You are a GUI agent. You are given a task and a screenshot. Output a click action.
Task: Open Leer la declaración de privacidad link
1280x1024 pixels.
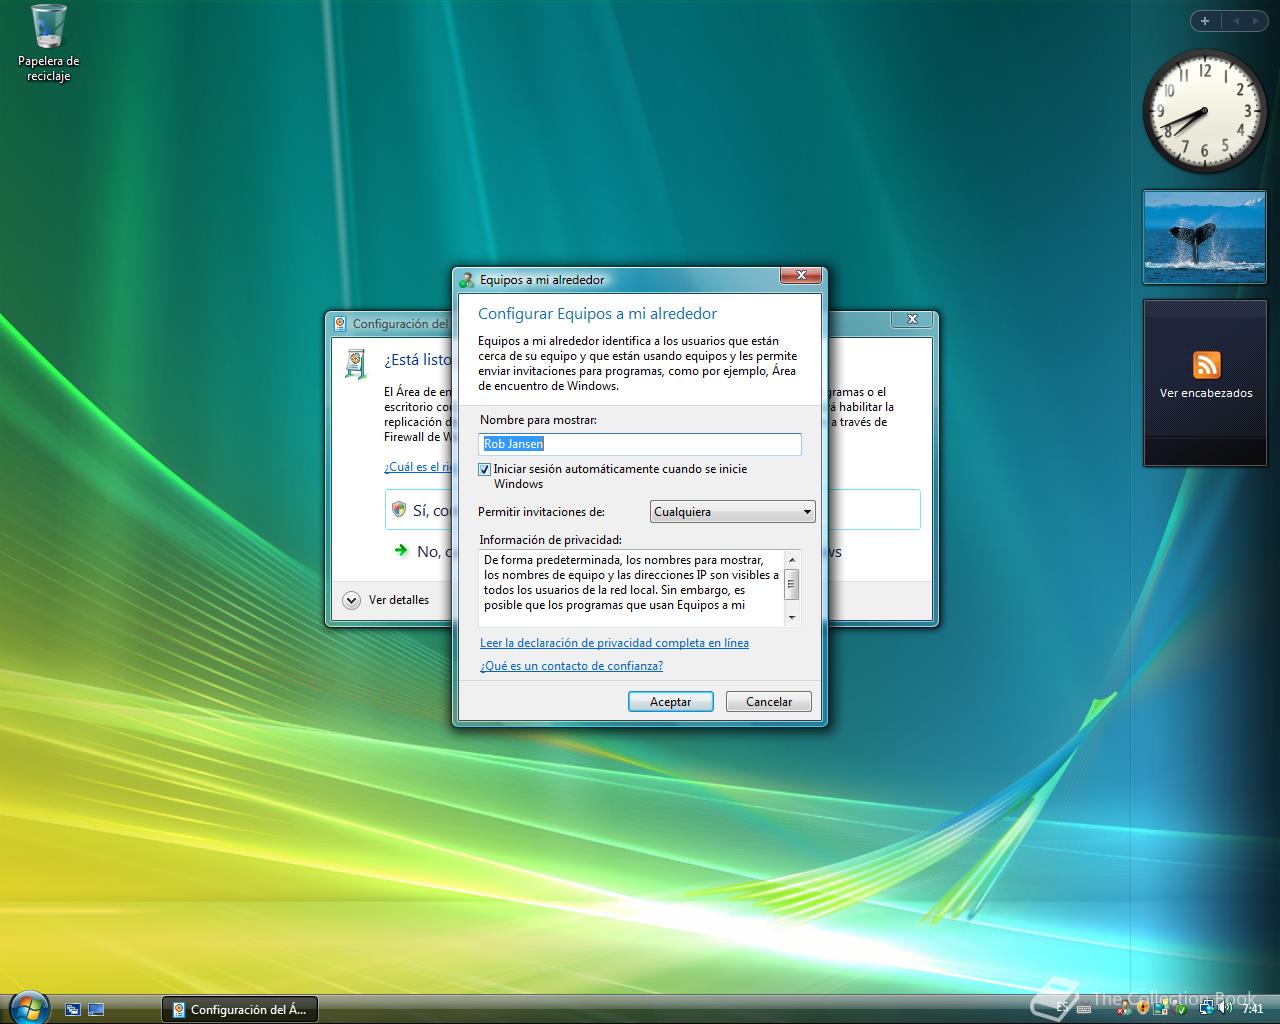click(x=614, y=643)
